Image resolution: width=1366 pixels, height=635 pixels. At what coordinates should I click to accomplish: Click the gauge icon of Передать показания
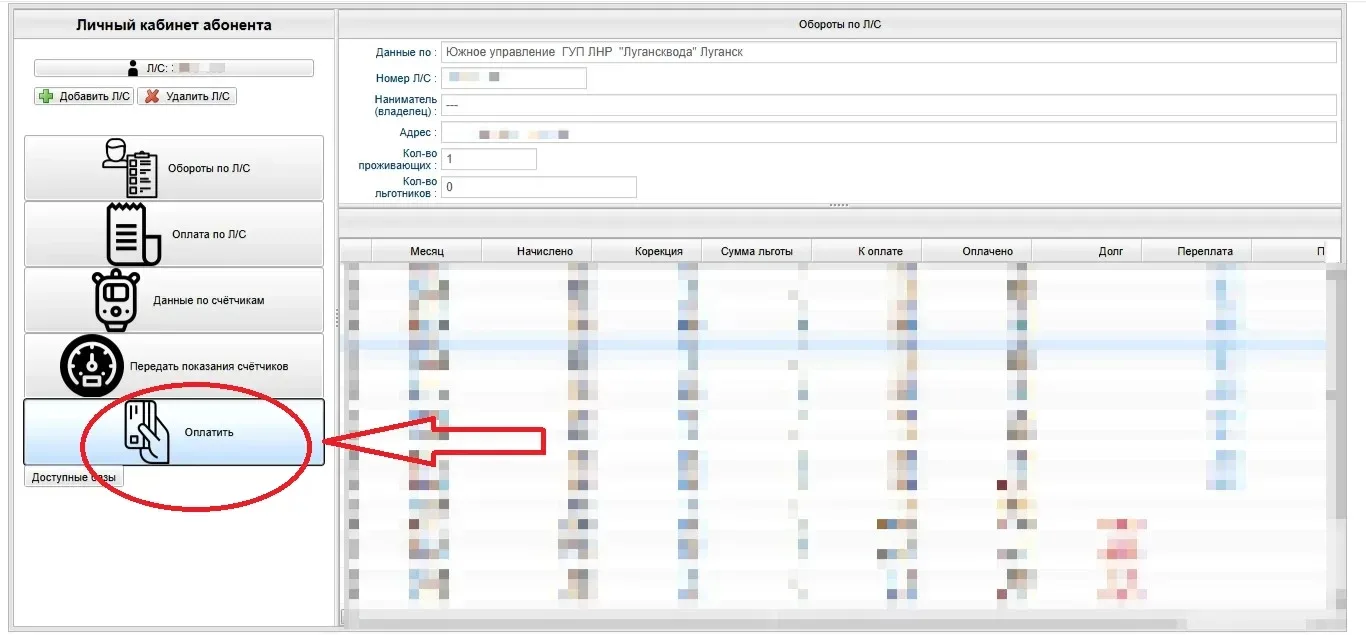point(92,366)
